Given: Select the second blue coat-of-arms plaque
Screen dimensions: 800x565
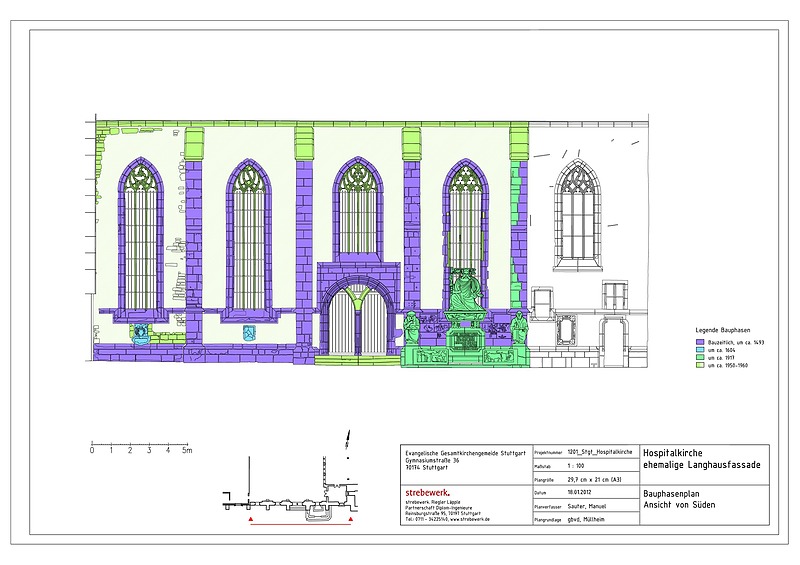Looking at the screenshot, I should click(249, 332).
